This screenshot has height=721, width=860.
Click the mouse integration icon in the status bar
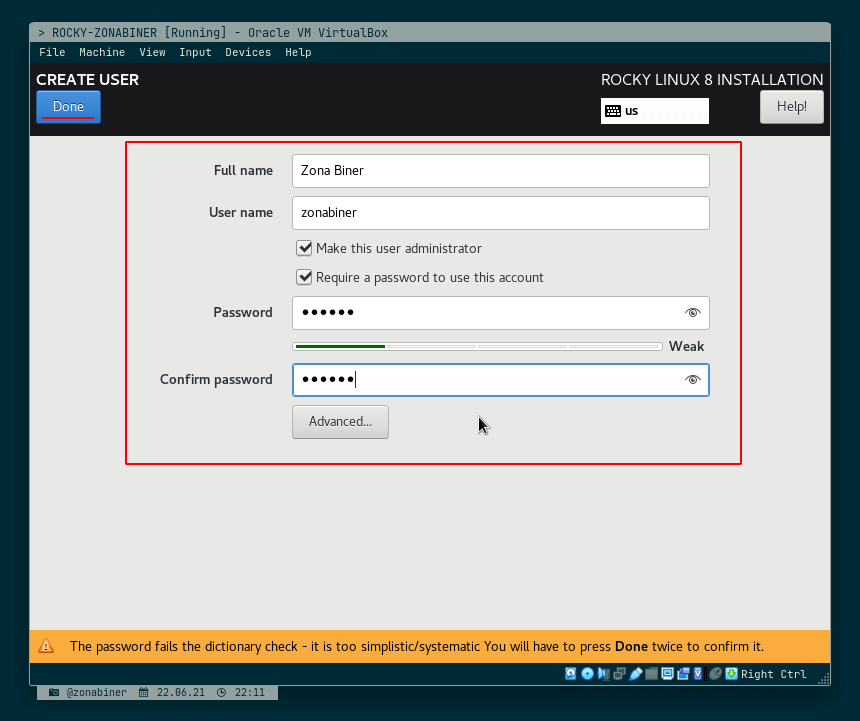[x=713, y=674]
